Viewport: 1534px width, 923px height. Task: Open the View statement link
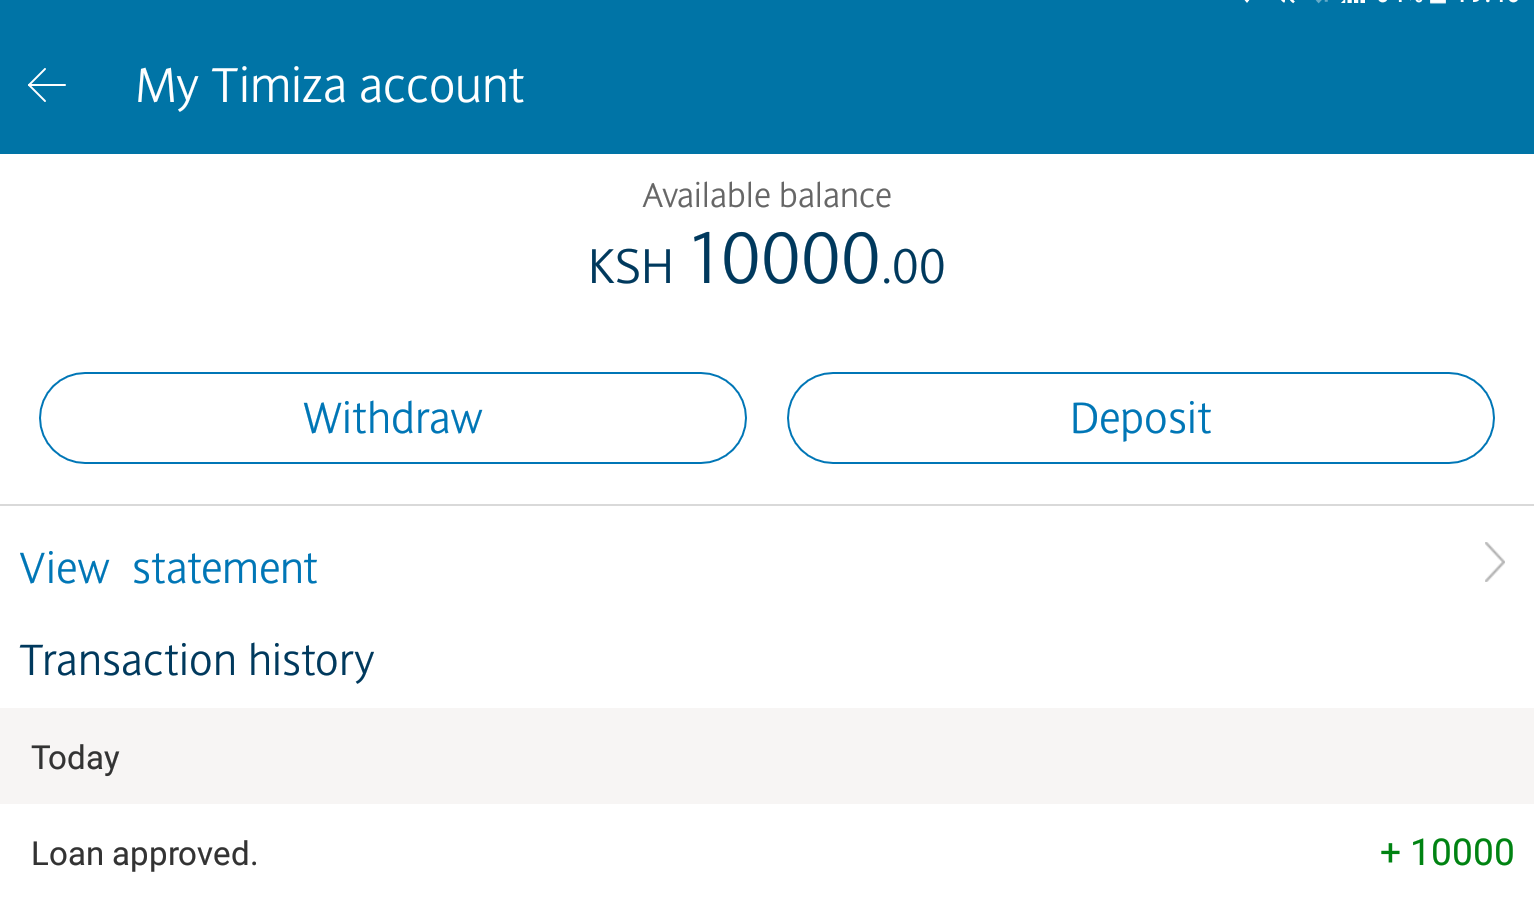[169, 569]
